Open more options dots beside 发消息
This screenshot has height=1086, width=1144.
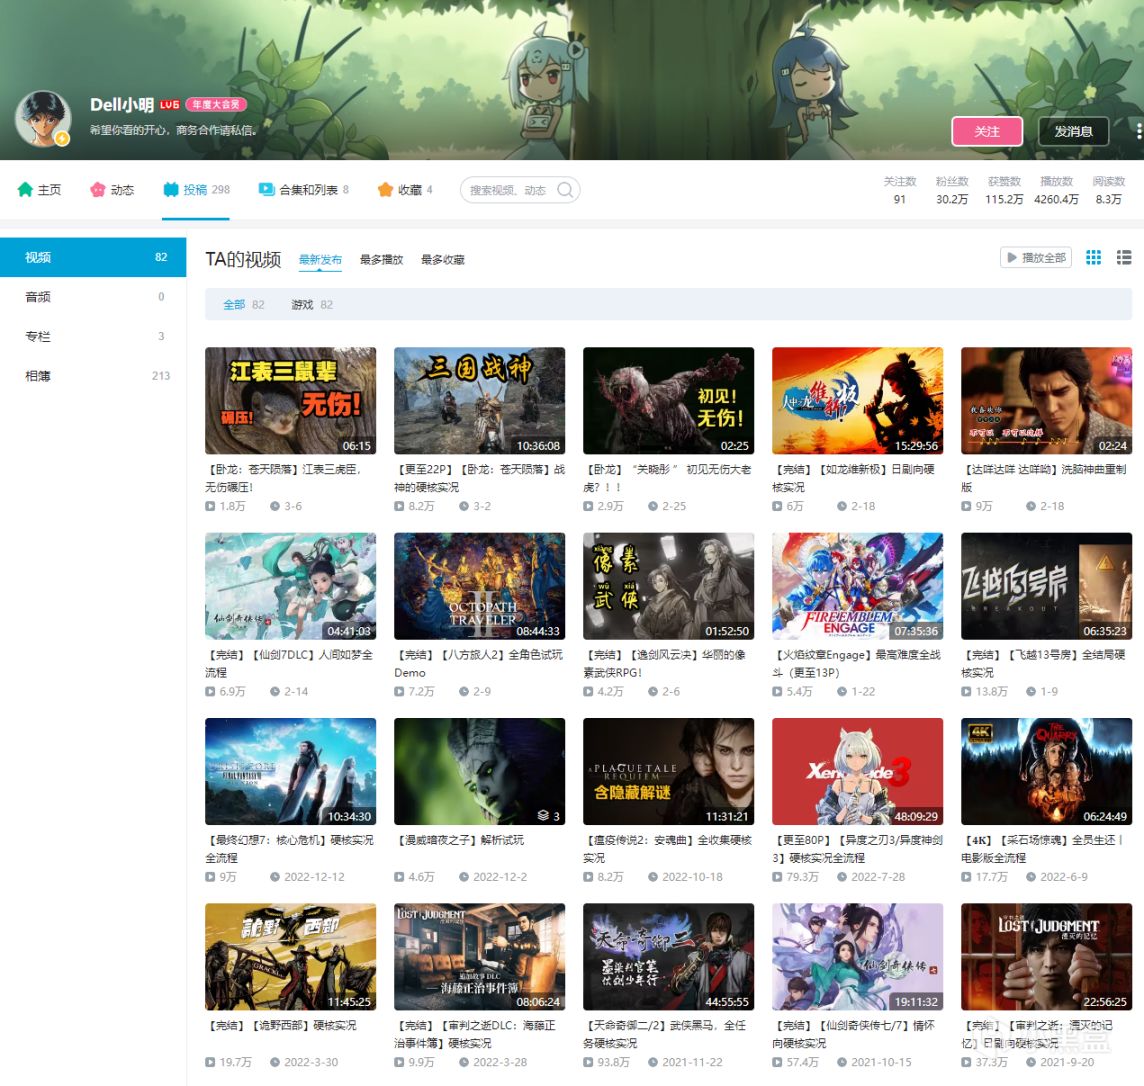click(x=1138, y=131)
